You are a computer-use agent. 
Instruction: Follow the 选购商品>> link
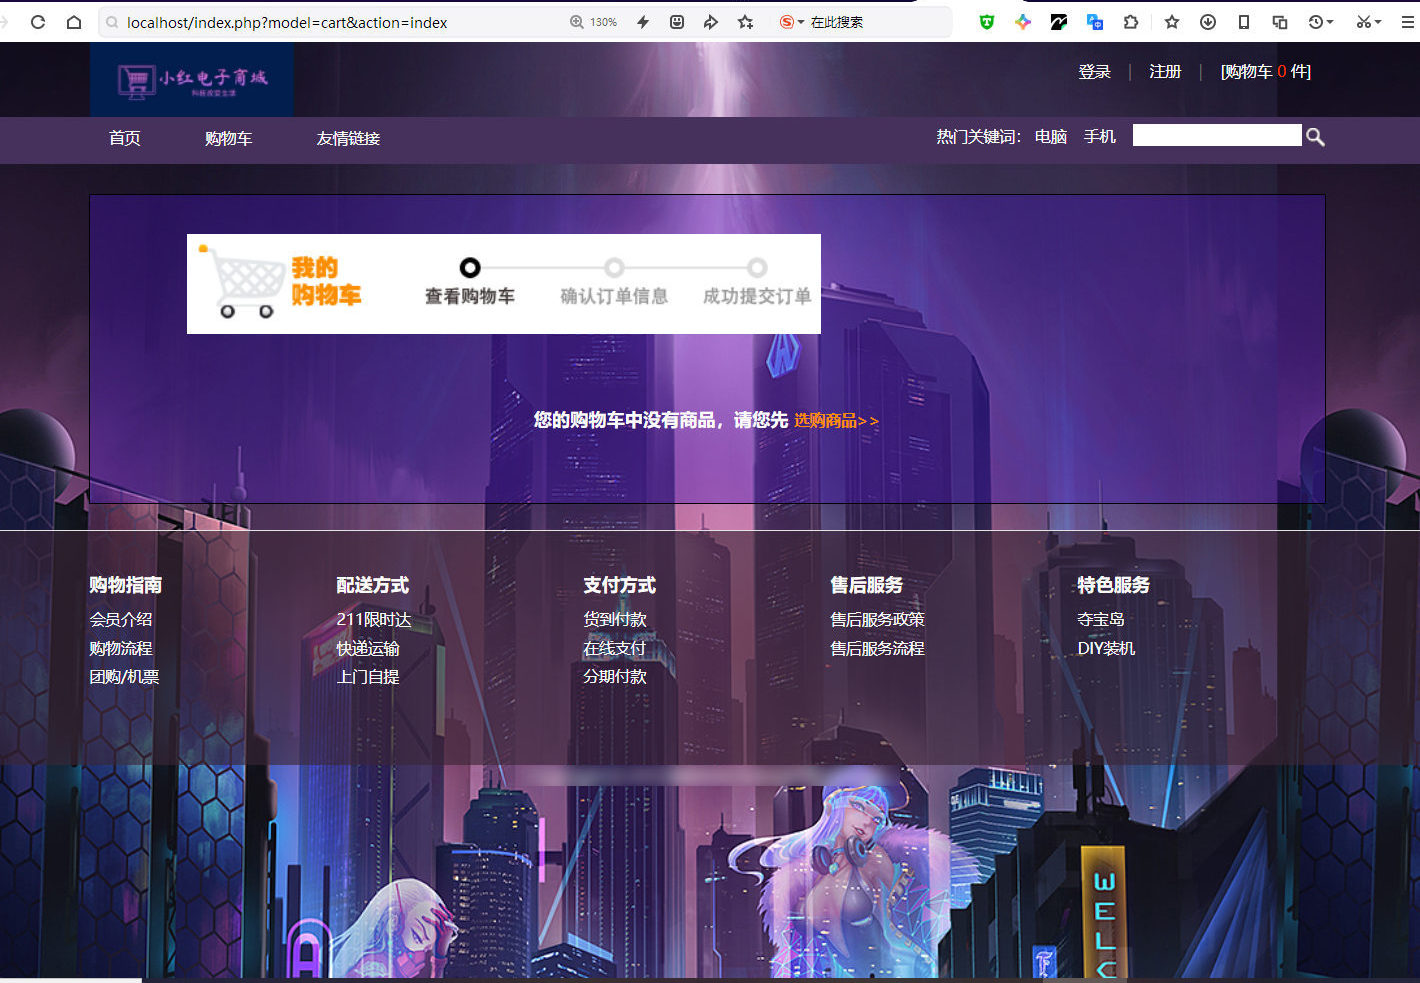tap(837, 421)
